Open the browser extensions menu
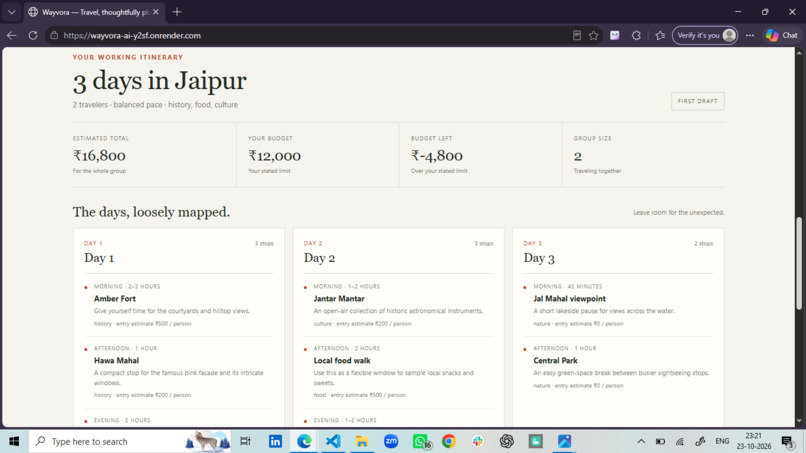806x453 pixels. coord(636,35)
